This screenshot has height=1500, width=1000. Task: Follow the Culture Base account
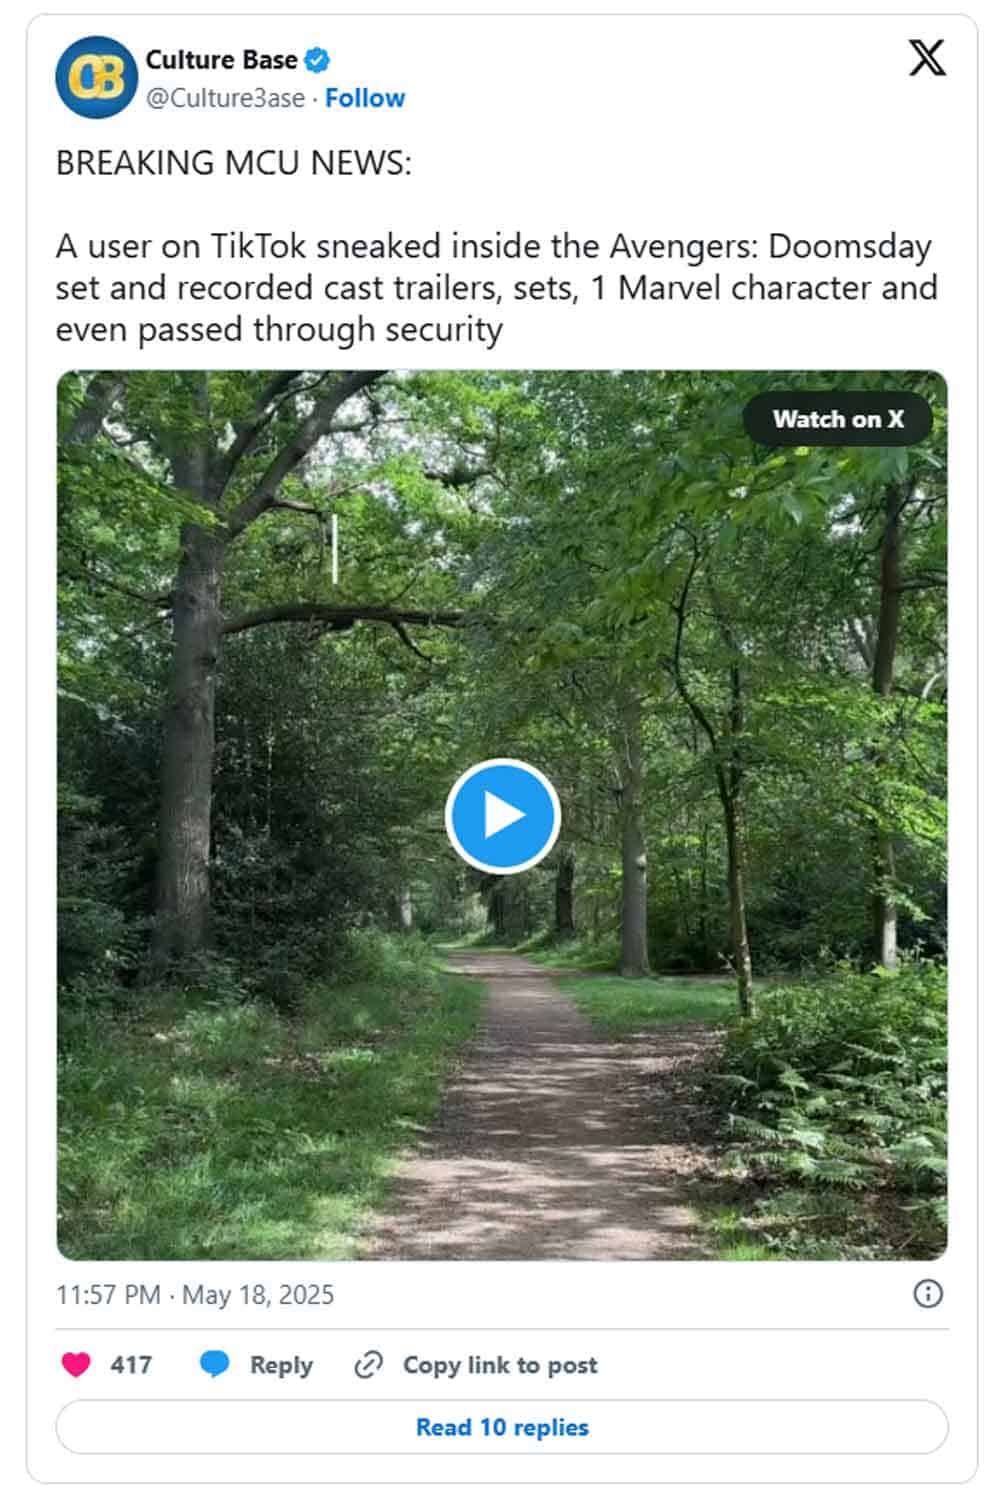coord(365,98)
